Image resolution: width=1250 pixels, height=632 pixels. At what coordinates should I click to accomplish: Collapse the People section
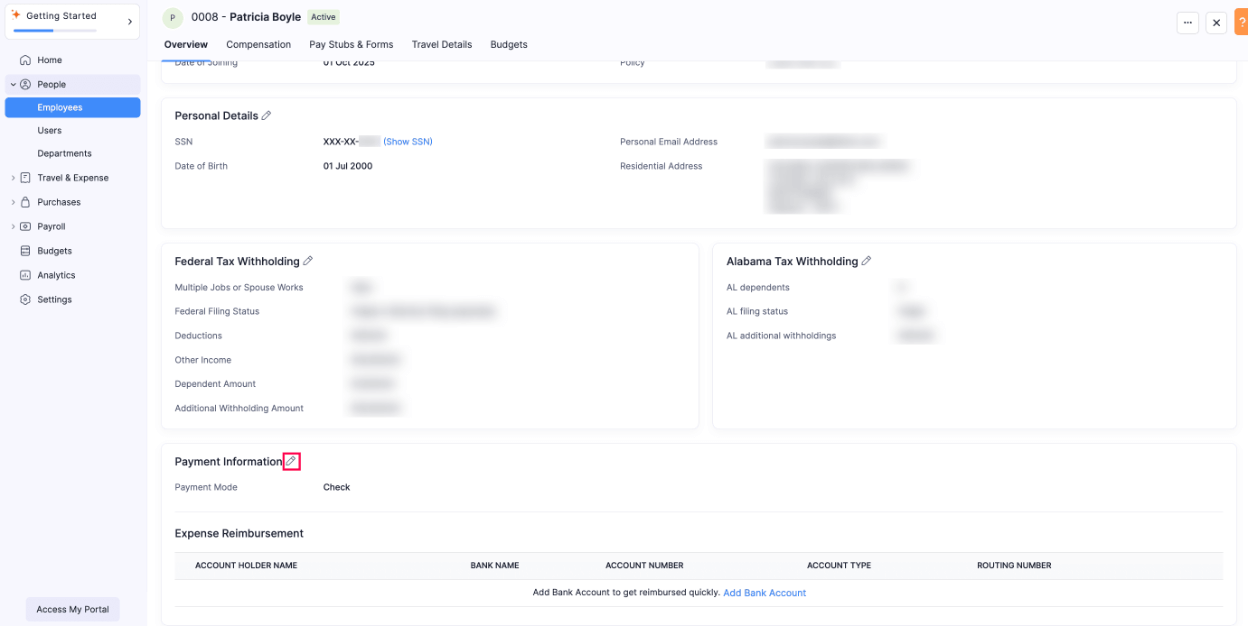pos(12,83)
